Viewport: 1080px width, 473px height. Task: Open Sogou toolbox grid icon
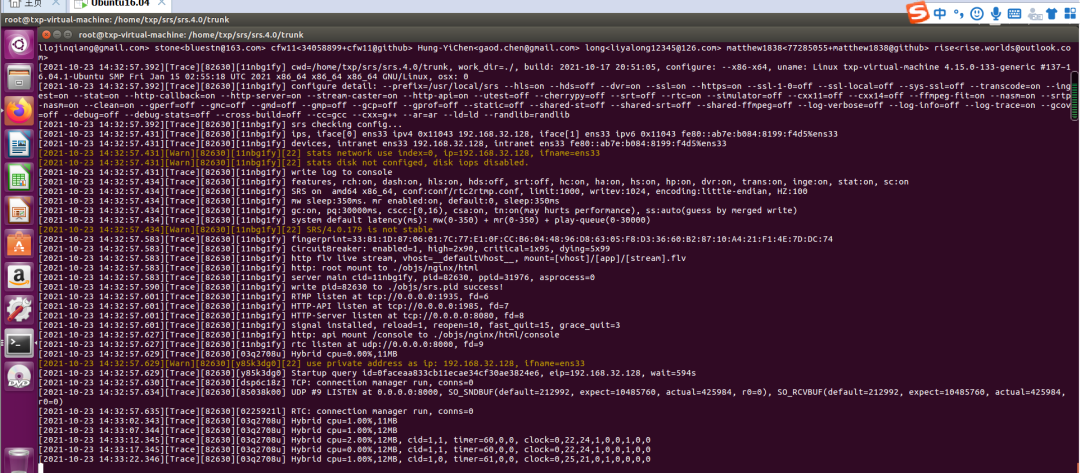coord(1070,13)
